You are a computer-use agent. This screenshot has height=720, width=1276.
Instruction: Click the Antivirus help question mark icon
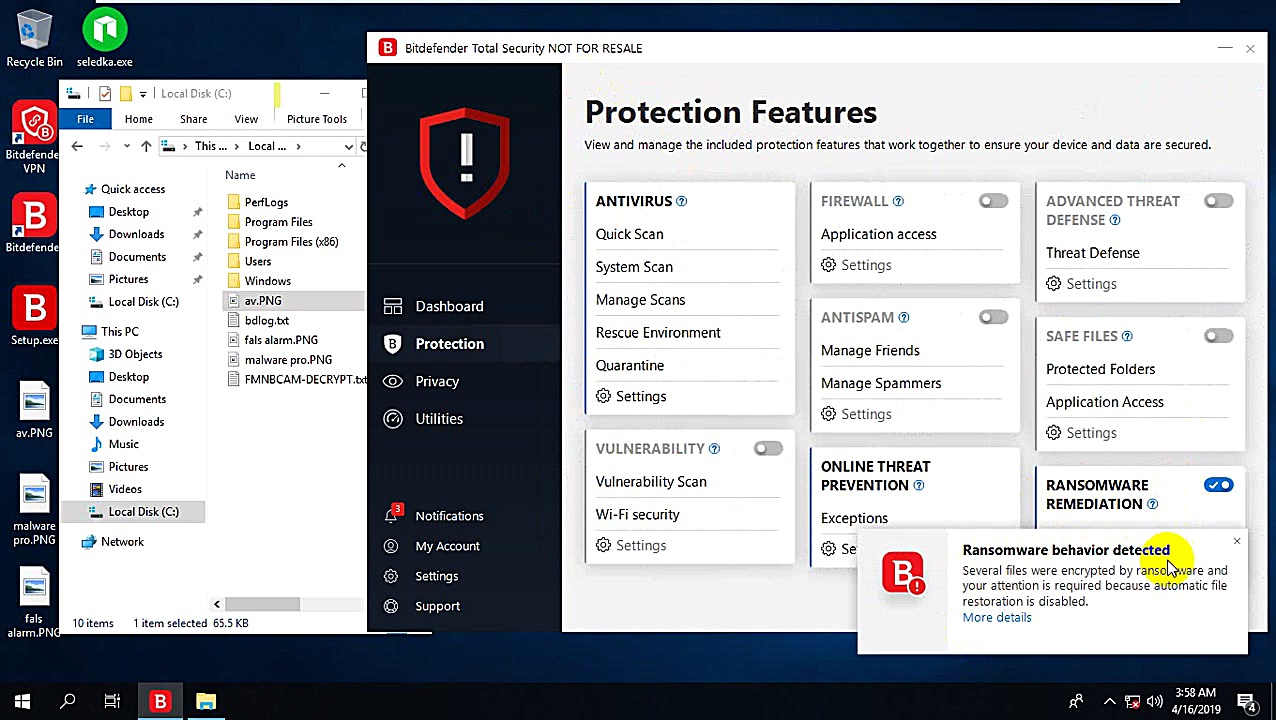[682, 201]
